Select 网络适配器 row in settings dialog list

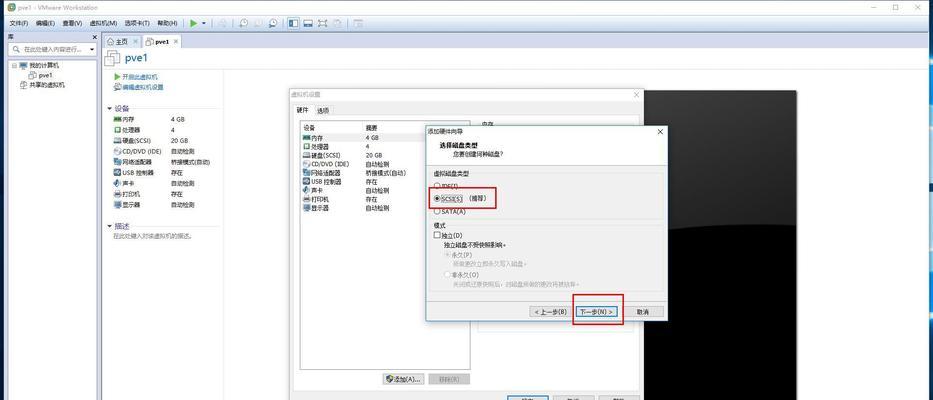point(363,173)
